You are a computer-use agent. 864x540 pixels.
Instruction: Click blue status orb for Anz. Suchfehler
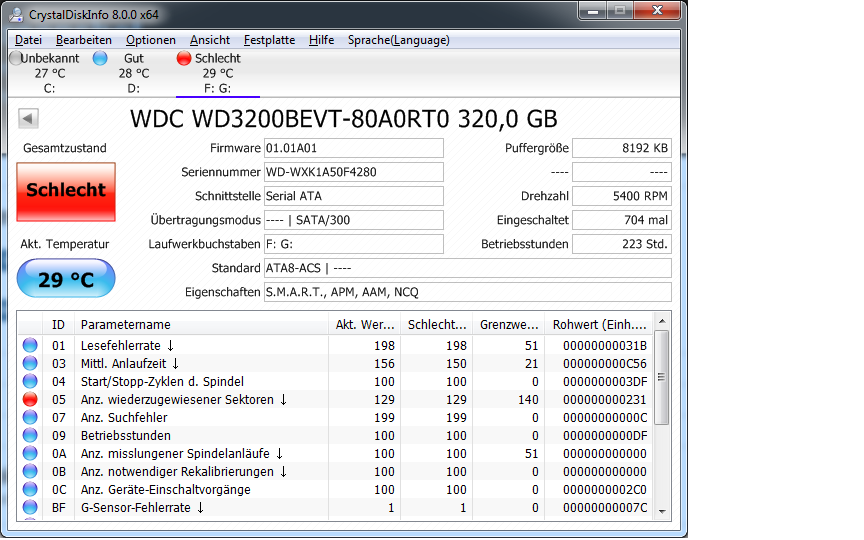30,417
